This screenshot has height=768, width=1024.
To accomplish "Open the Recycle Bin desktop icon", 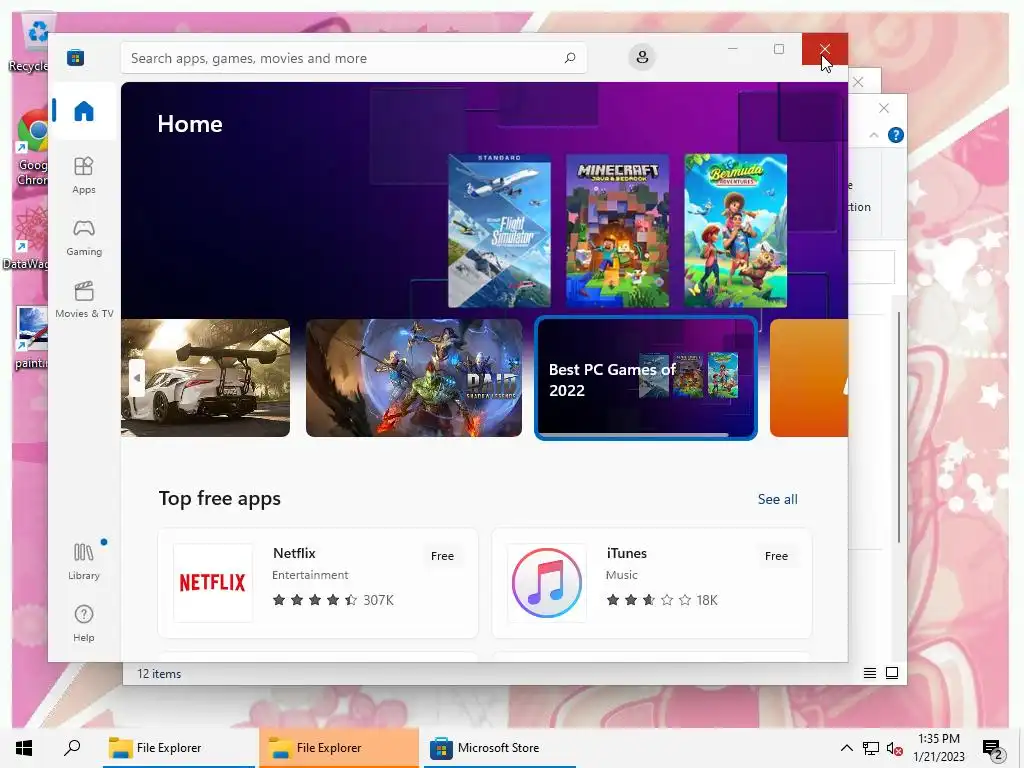I will click(x=31, y=44).
